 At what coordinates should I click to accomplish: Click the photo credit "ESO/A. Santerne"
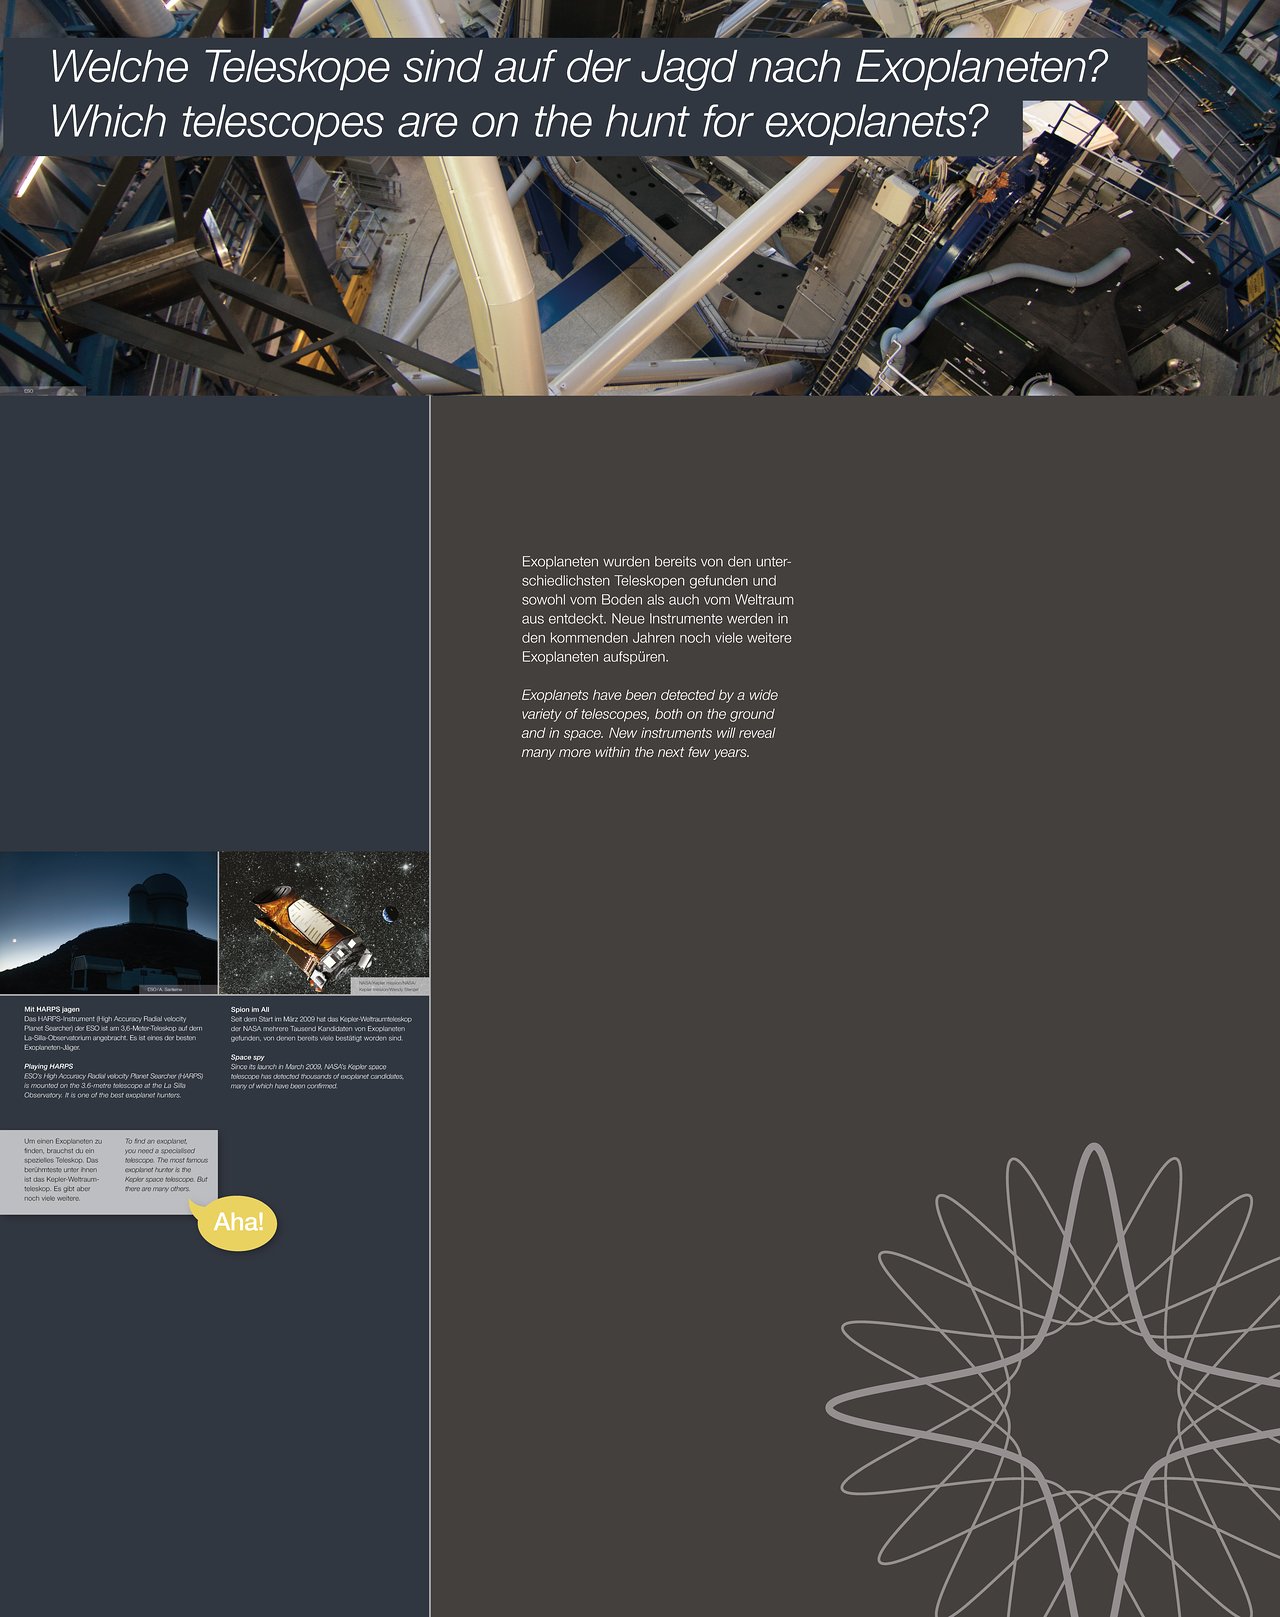tap(165, 990)
